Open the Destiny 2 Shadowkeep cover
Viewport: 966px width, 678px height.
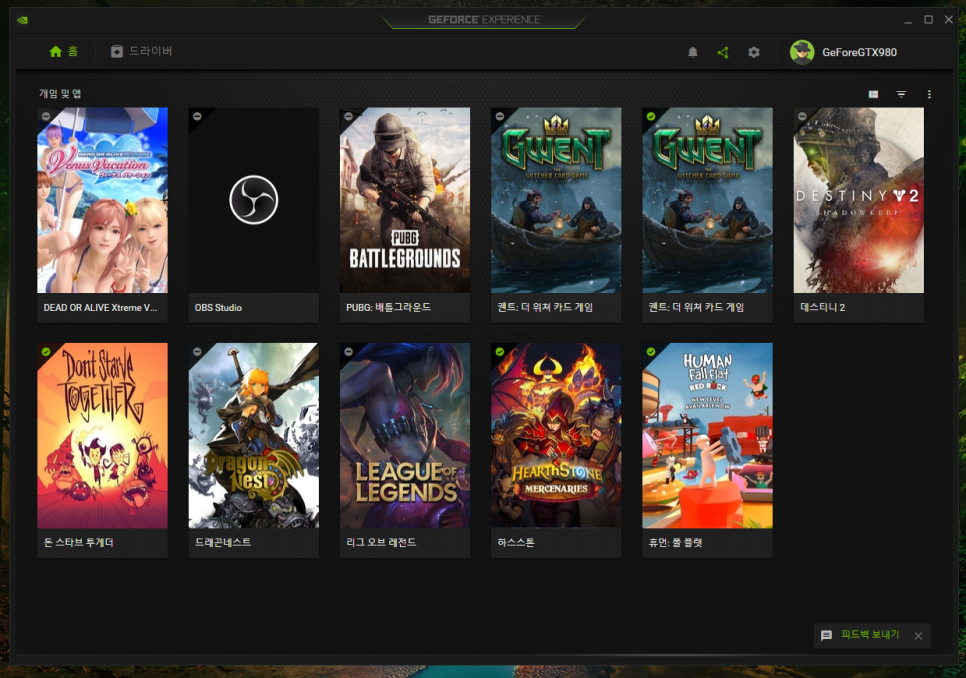[858, 200]
